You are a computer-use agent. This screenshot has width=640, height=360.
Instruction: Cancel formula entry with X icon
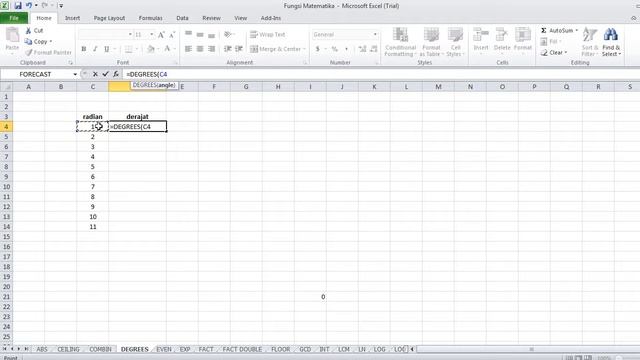click(x=95, y=74)
